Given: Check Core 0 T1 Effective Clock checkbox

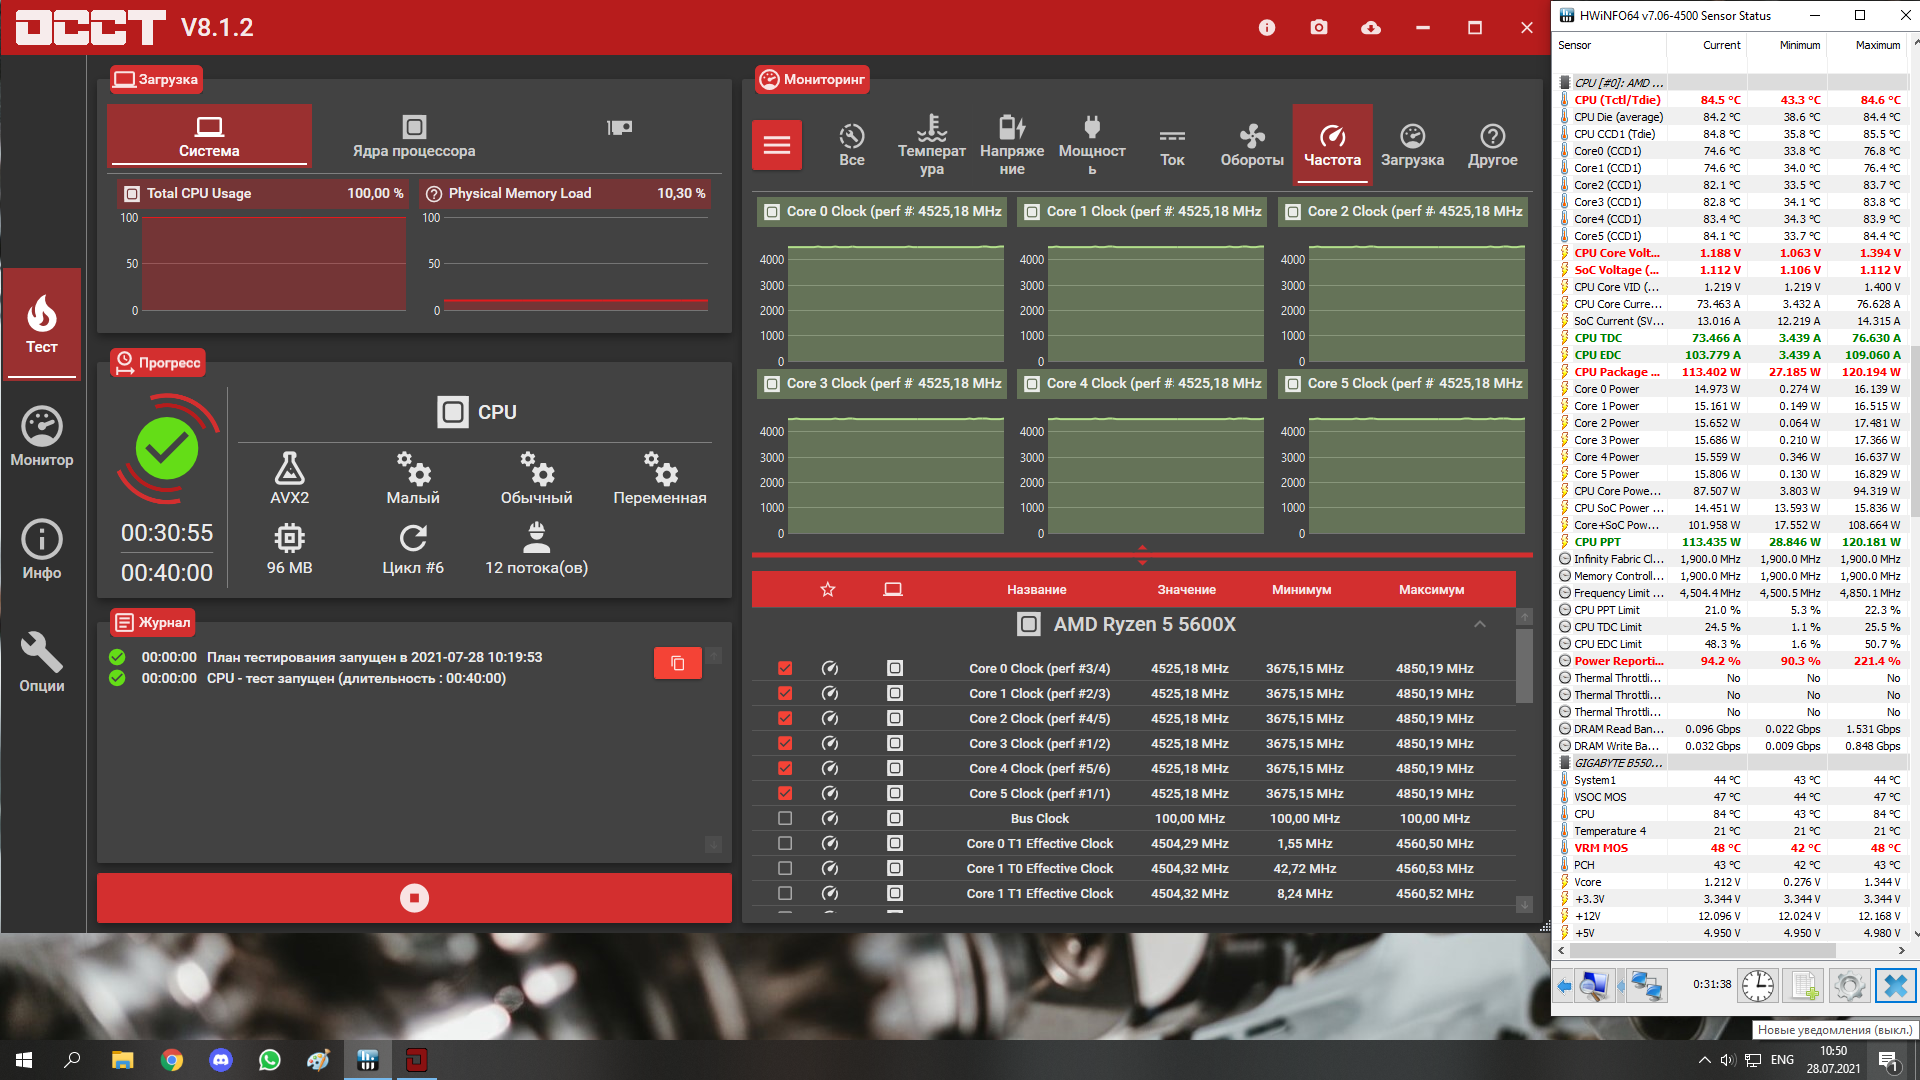Looking at the screenshot, I should pos(785,843).
